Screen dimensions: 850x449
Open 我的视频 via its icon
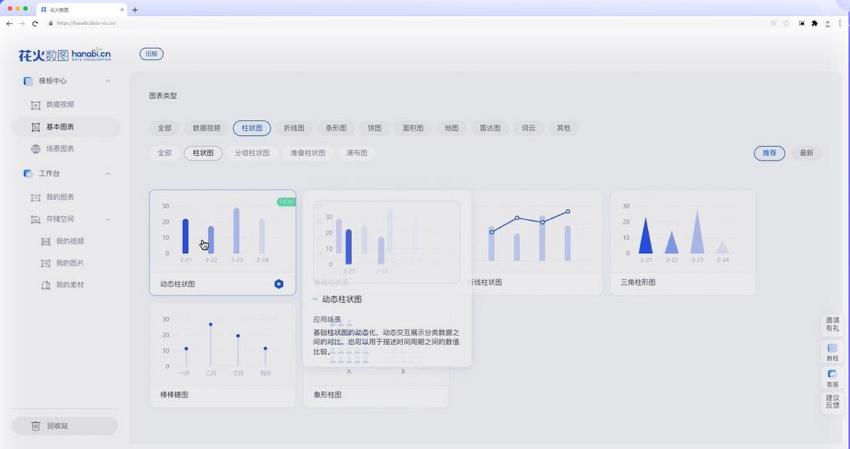[x=46, y=241]
